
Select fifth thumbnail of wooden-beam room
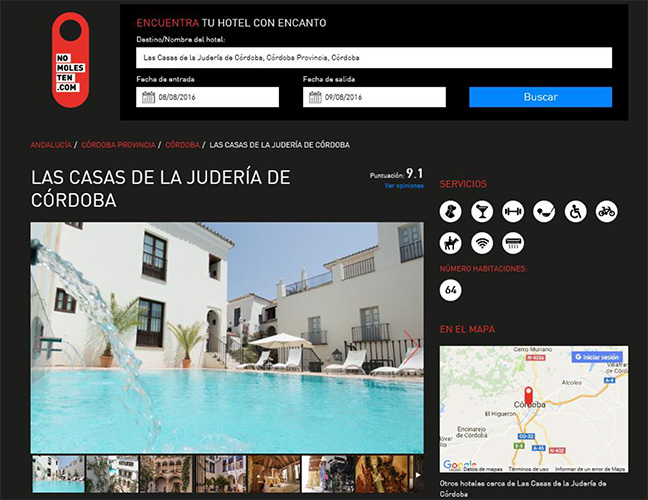click(x=274, y=474)
